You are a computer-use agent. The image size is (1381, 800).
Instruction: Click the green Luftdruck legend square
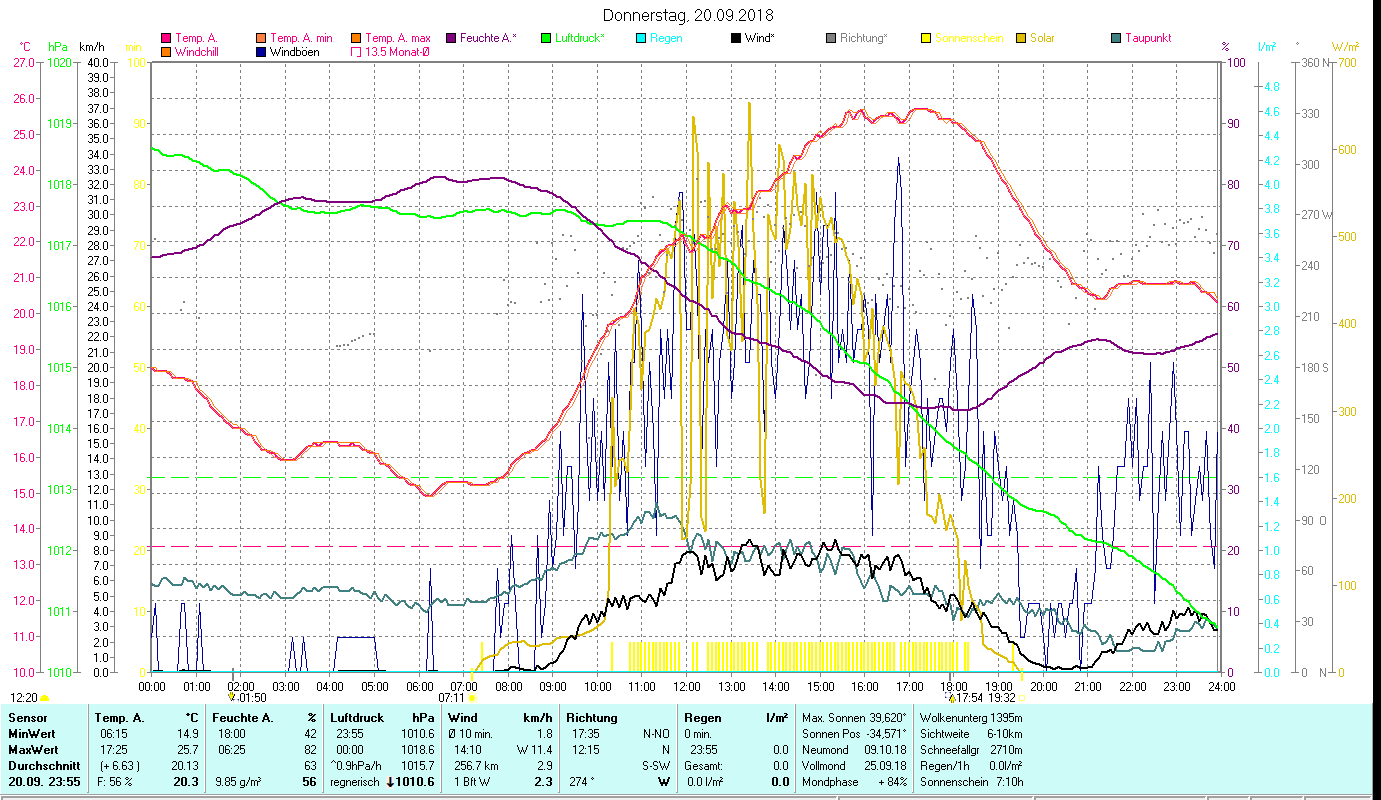click(546, 38)
